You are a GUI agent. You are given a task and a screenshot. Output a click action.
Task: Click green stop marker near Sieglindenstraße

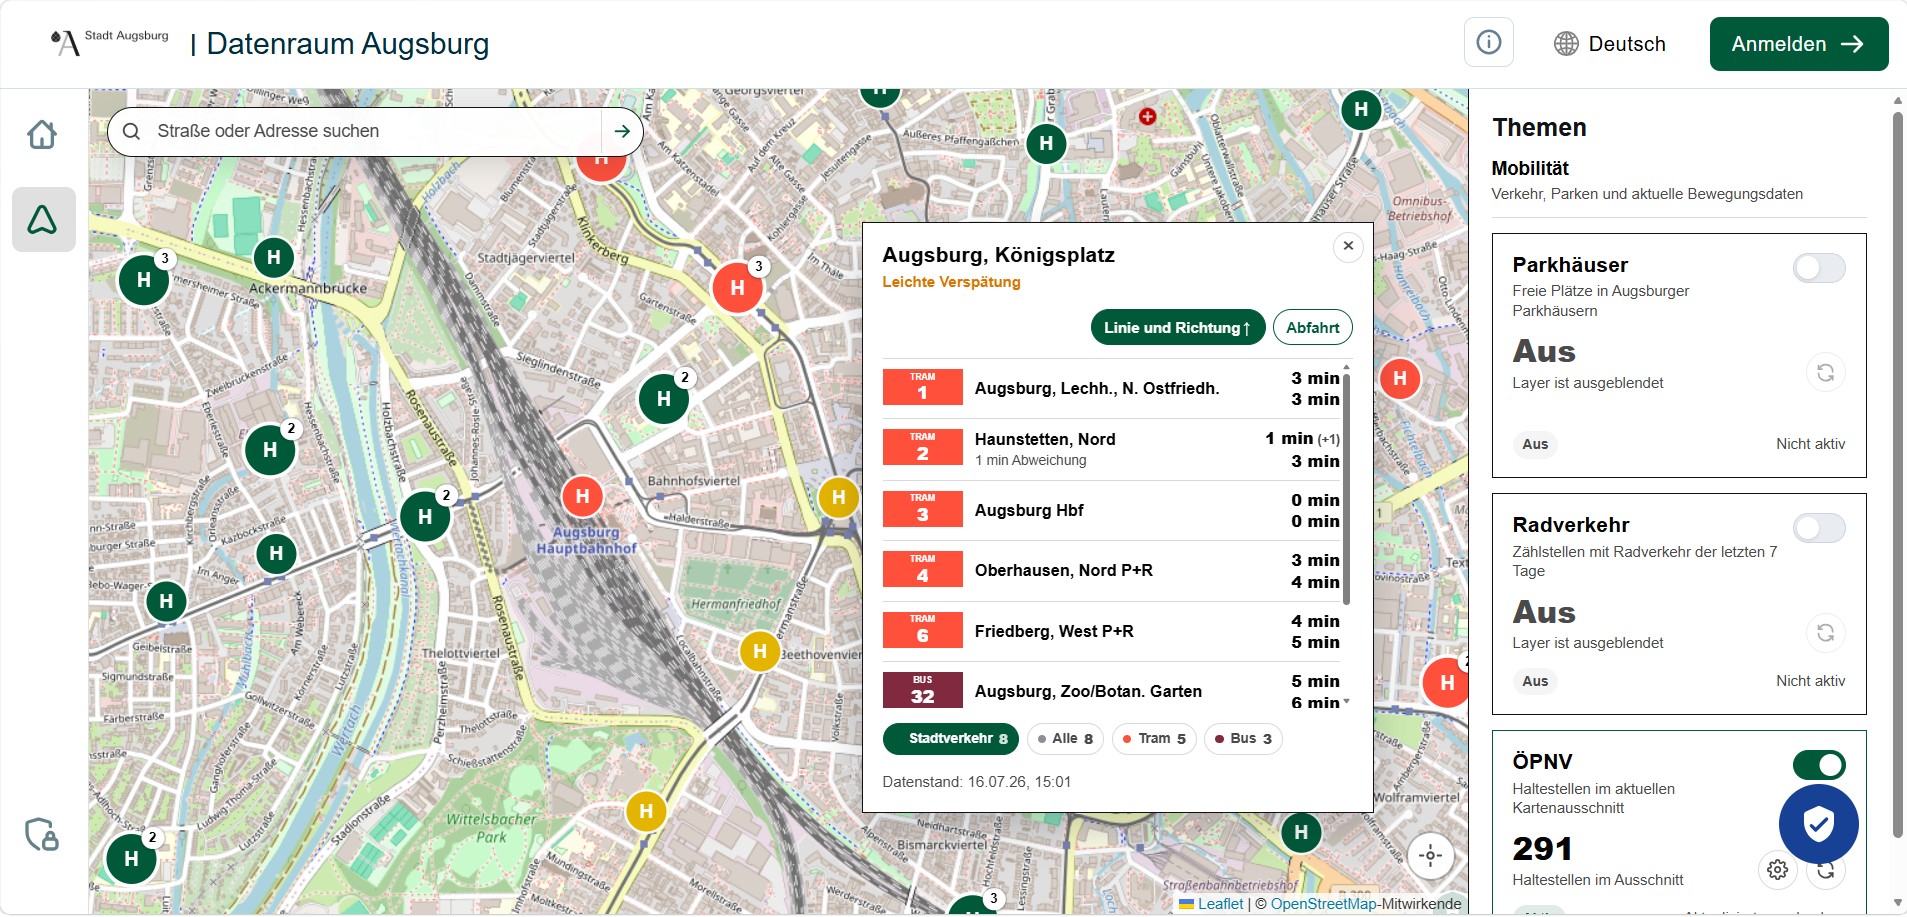tap(664, 399)
